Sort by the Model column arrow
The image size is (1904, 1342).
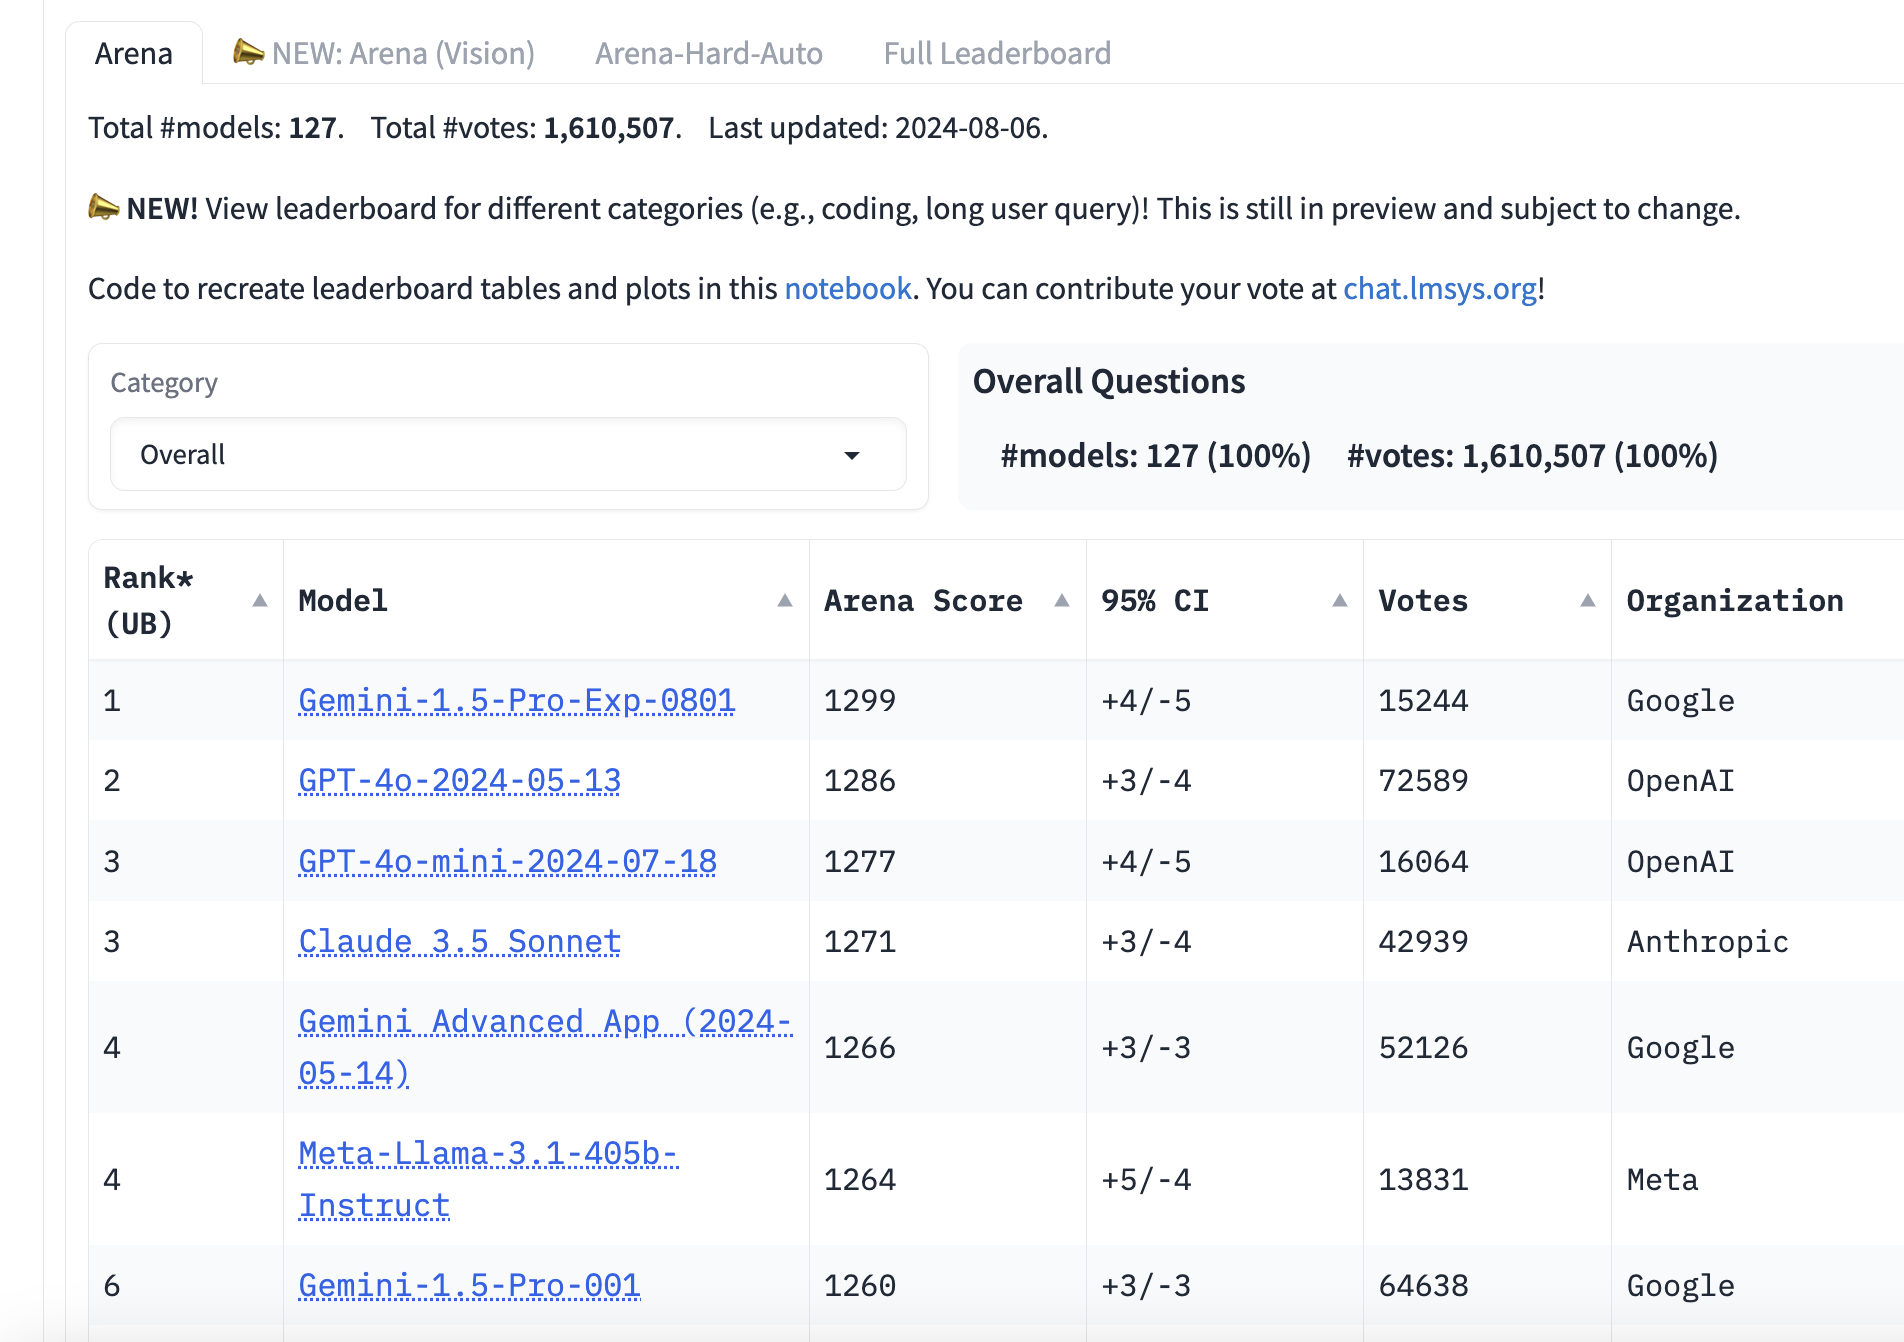click(x=785, y=600)
